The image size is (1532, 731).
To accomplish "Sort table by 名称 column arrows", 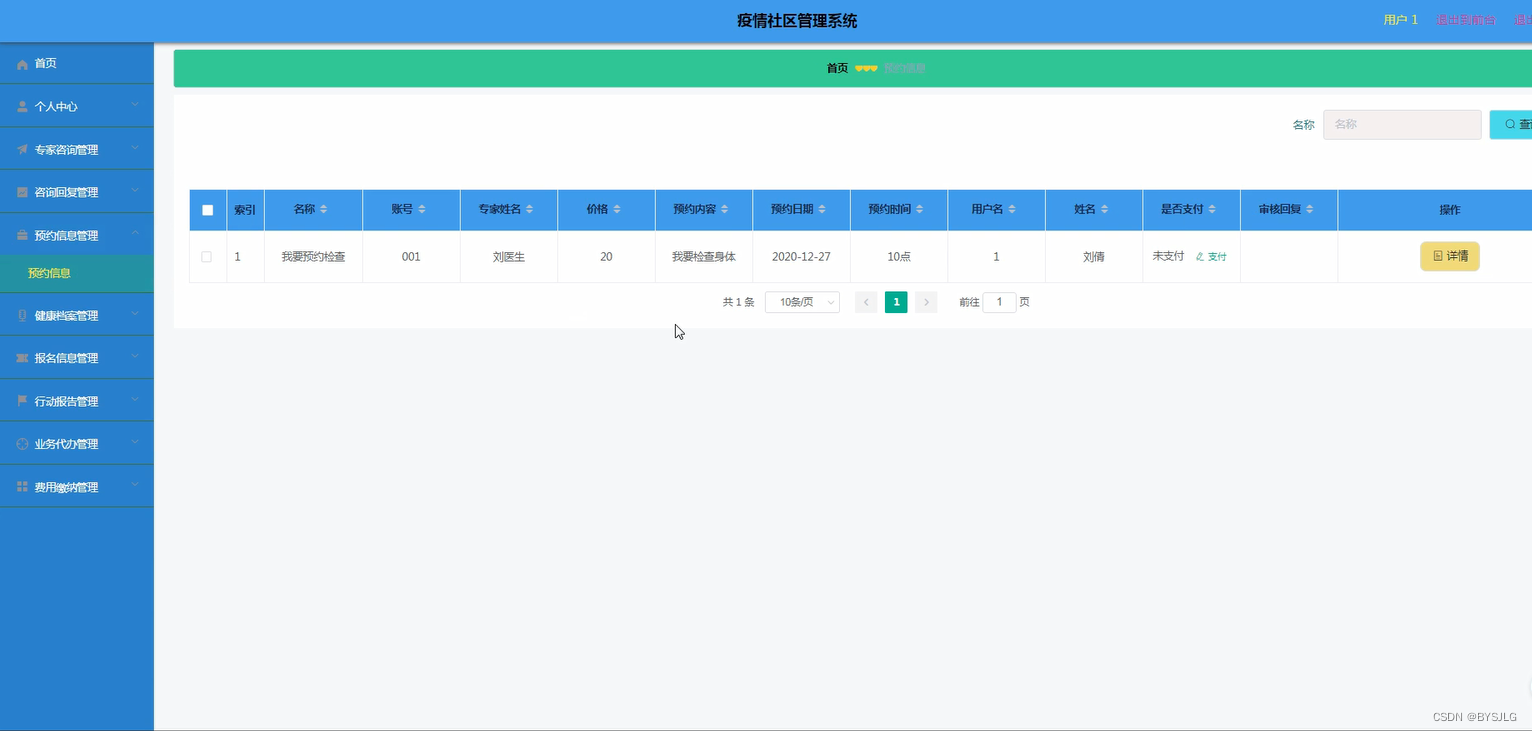I will pos(323,209).
